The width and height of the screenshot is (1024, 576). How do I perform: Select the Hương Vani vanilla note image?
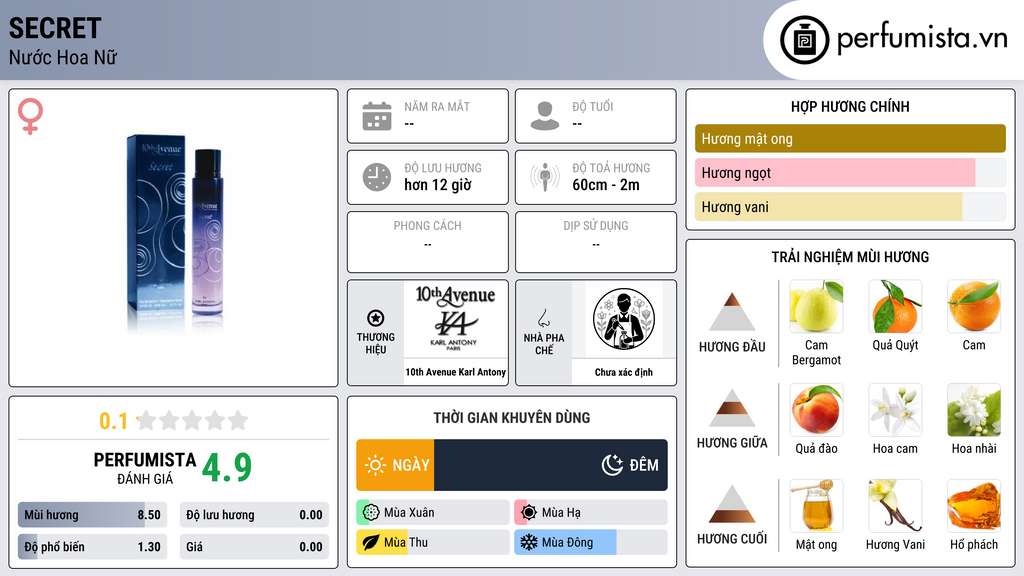(x=895, y=506)
